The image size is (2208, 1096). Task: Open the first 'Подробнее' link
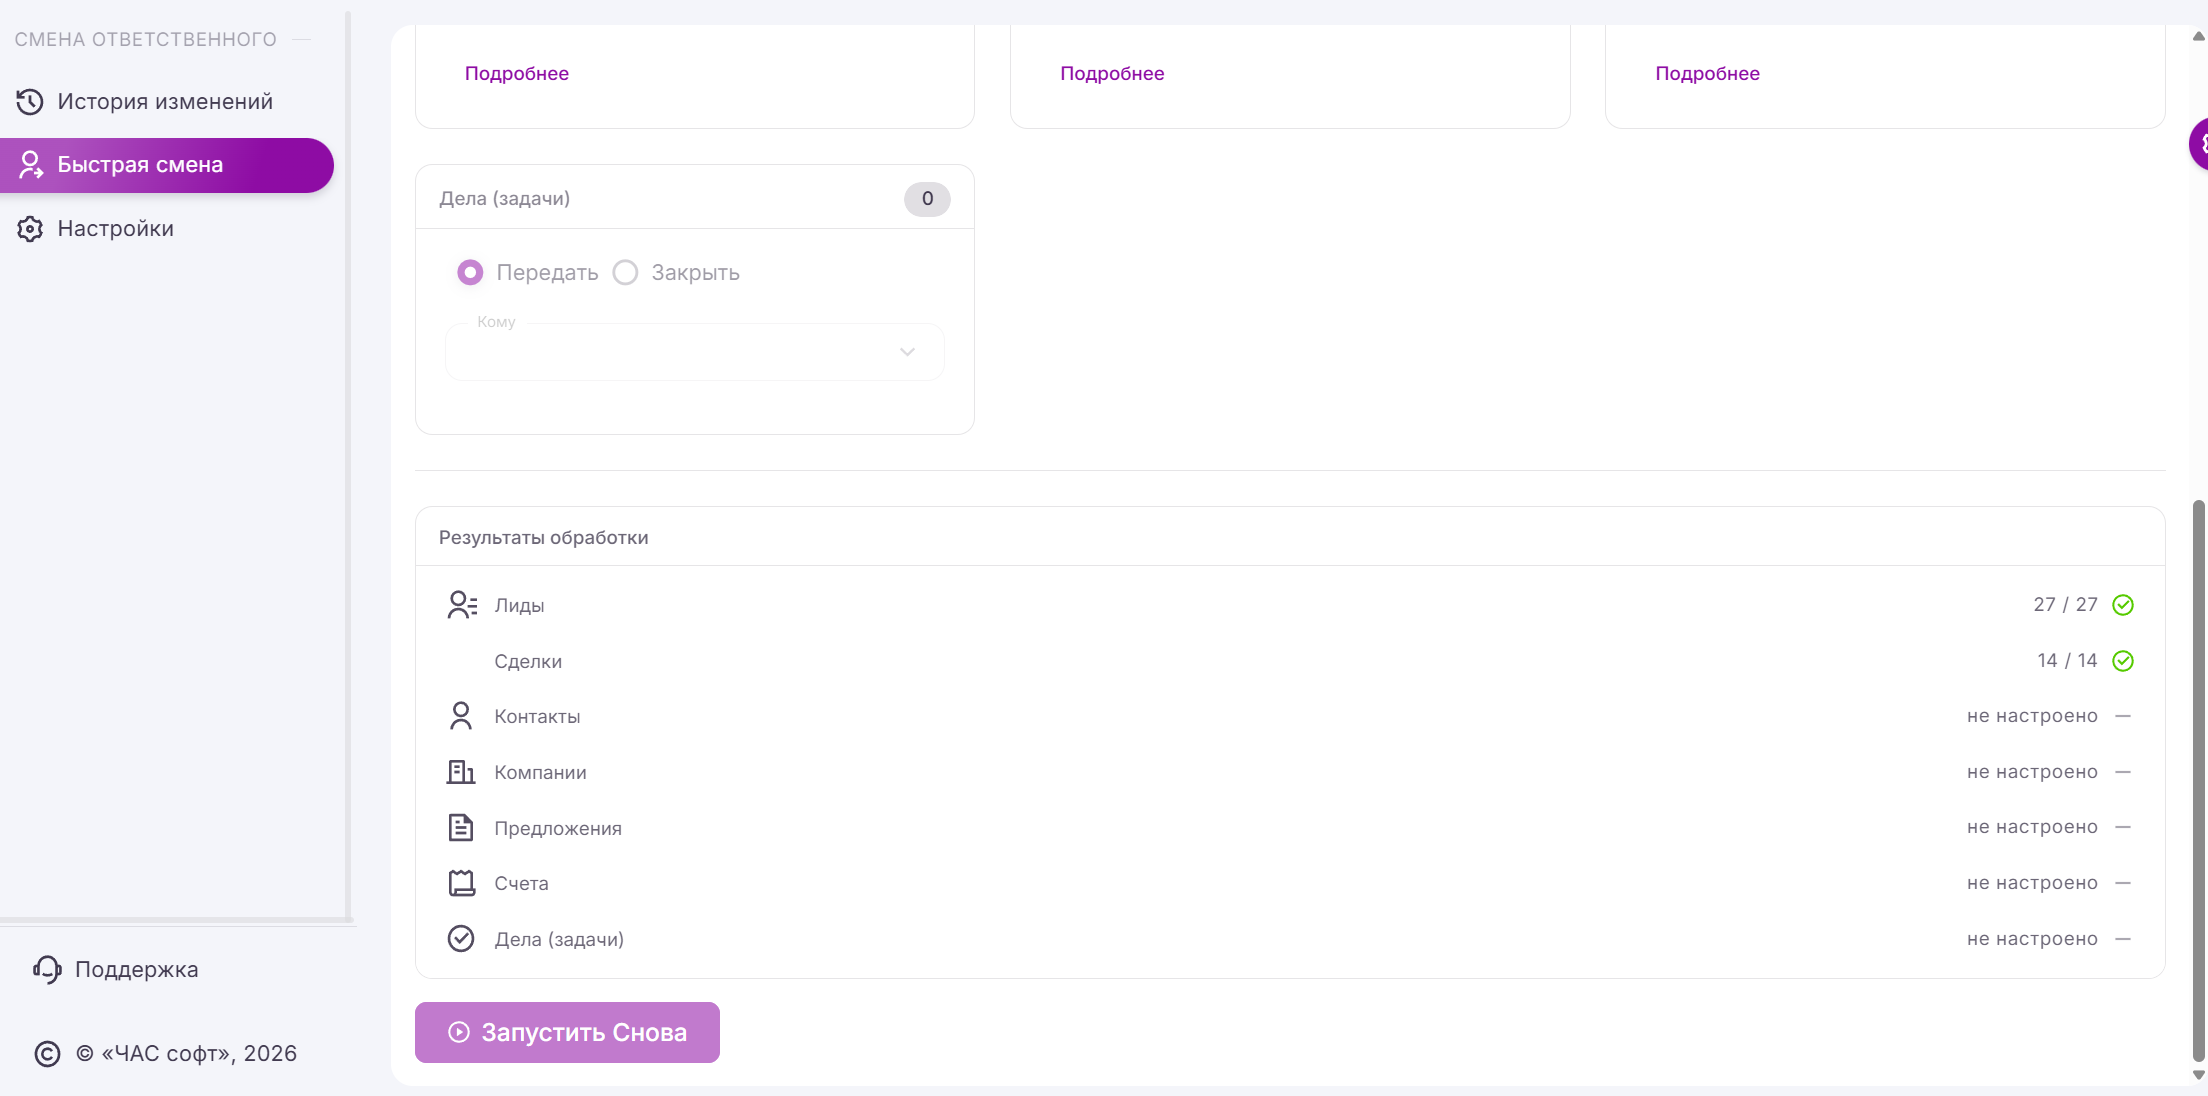click(x=516, y=73)
